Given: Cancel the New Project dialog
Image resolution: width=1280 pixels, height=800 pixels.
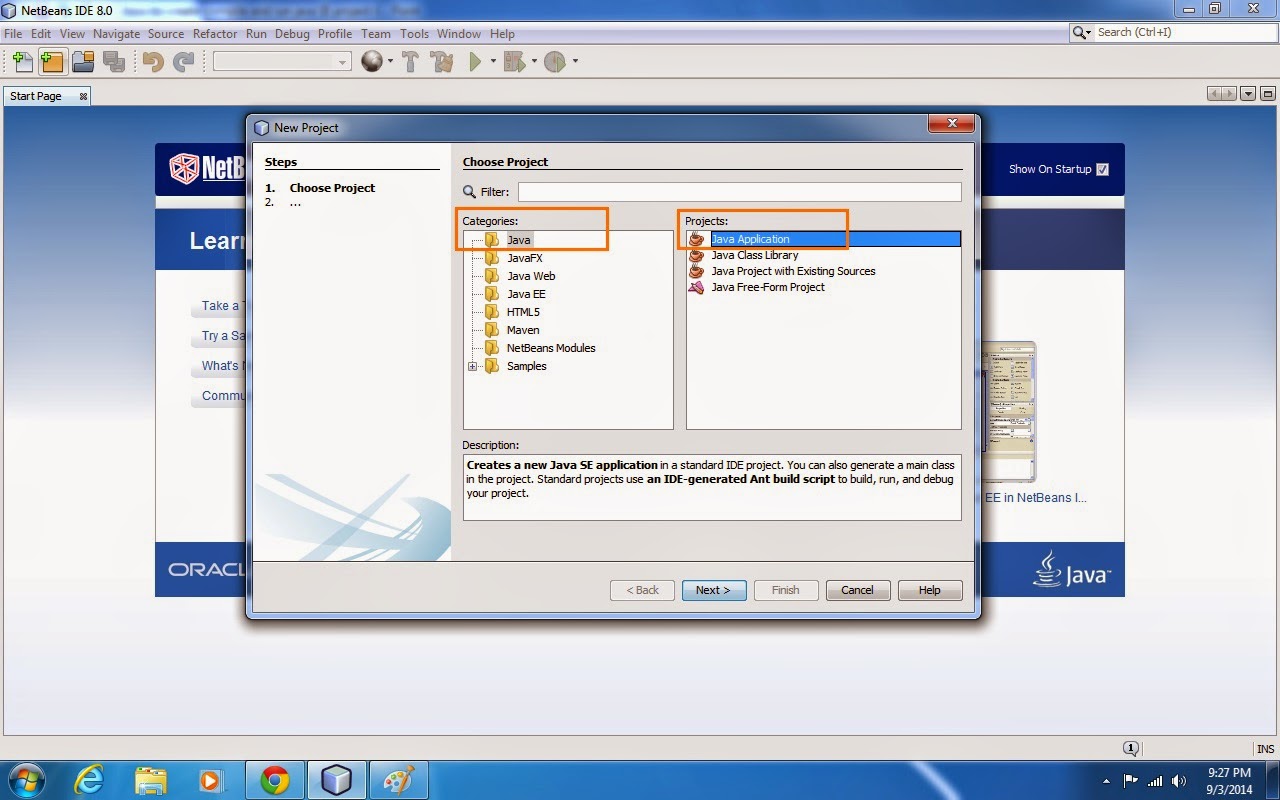Looking at the screenshot, I should click(x=857, y=590).
